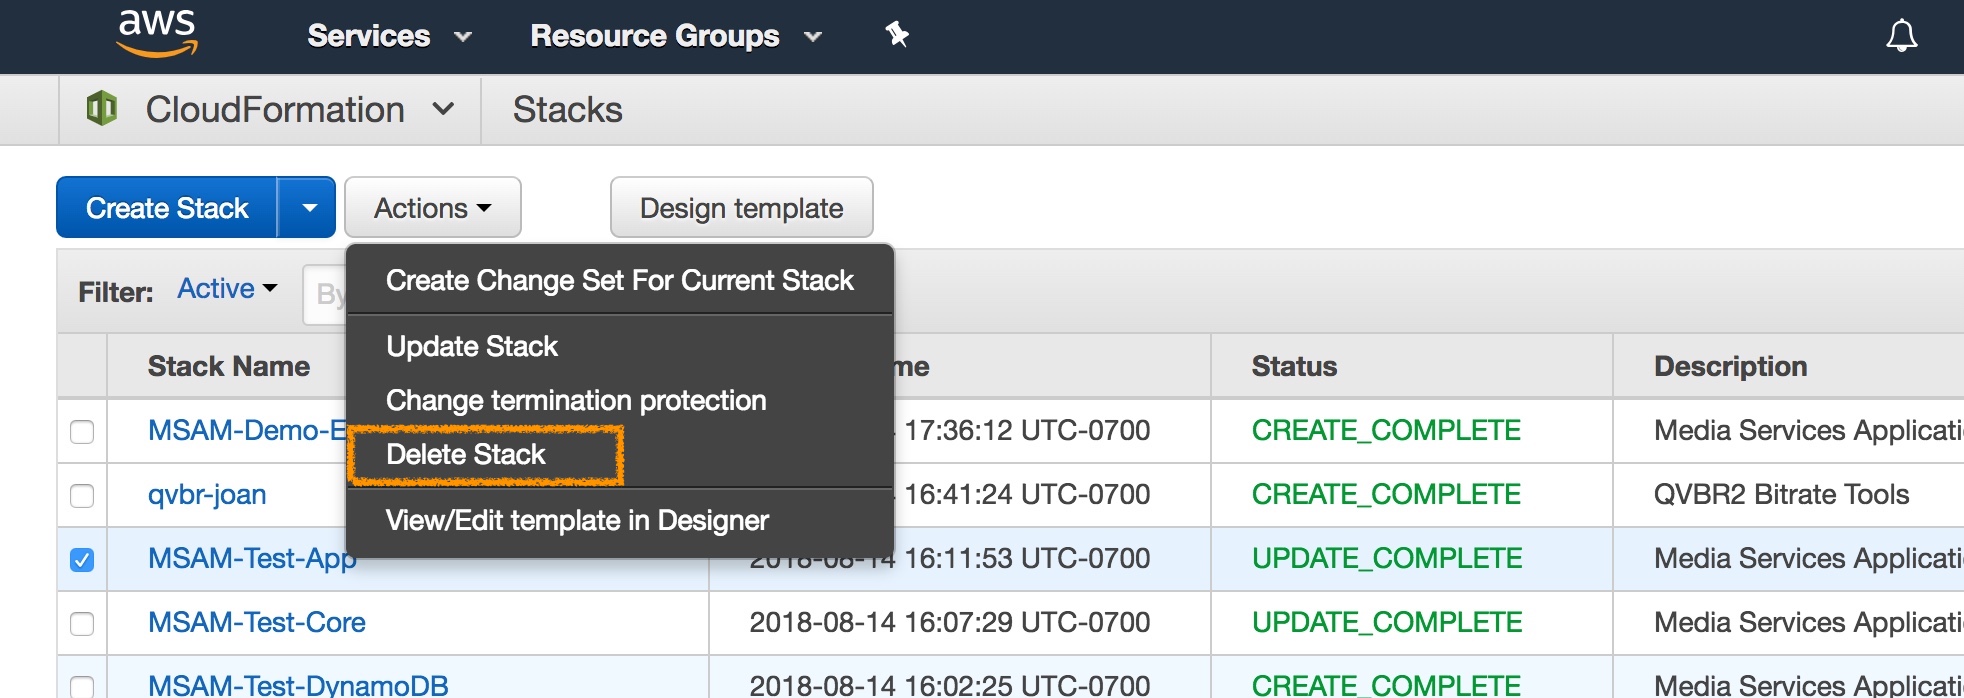1964x698 pixels.
Task: Click CREATE_COMPLETE status of qvbr-joan
Action: (x=1386, y=494)
